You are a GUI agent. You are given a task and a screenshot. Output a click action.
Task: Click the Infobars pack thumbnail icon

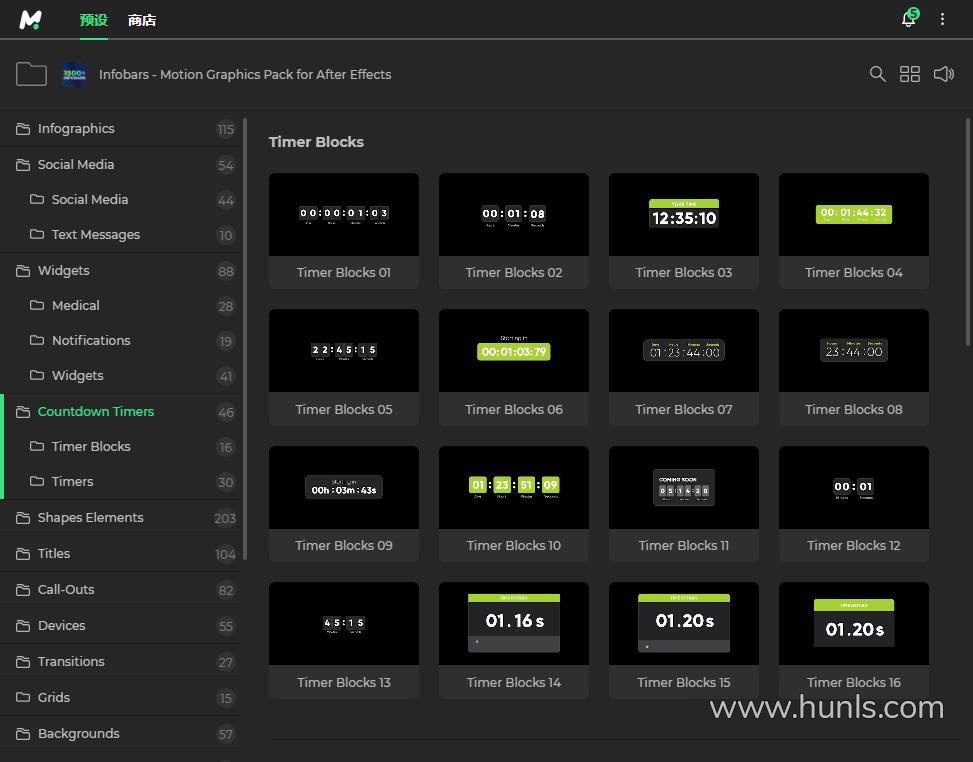(74, 74)
